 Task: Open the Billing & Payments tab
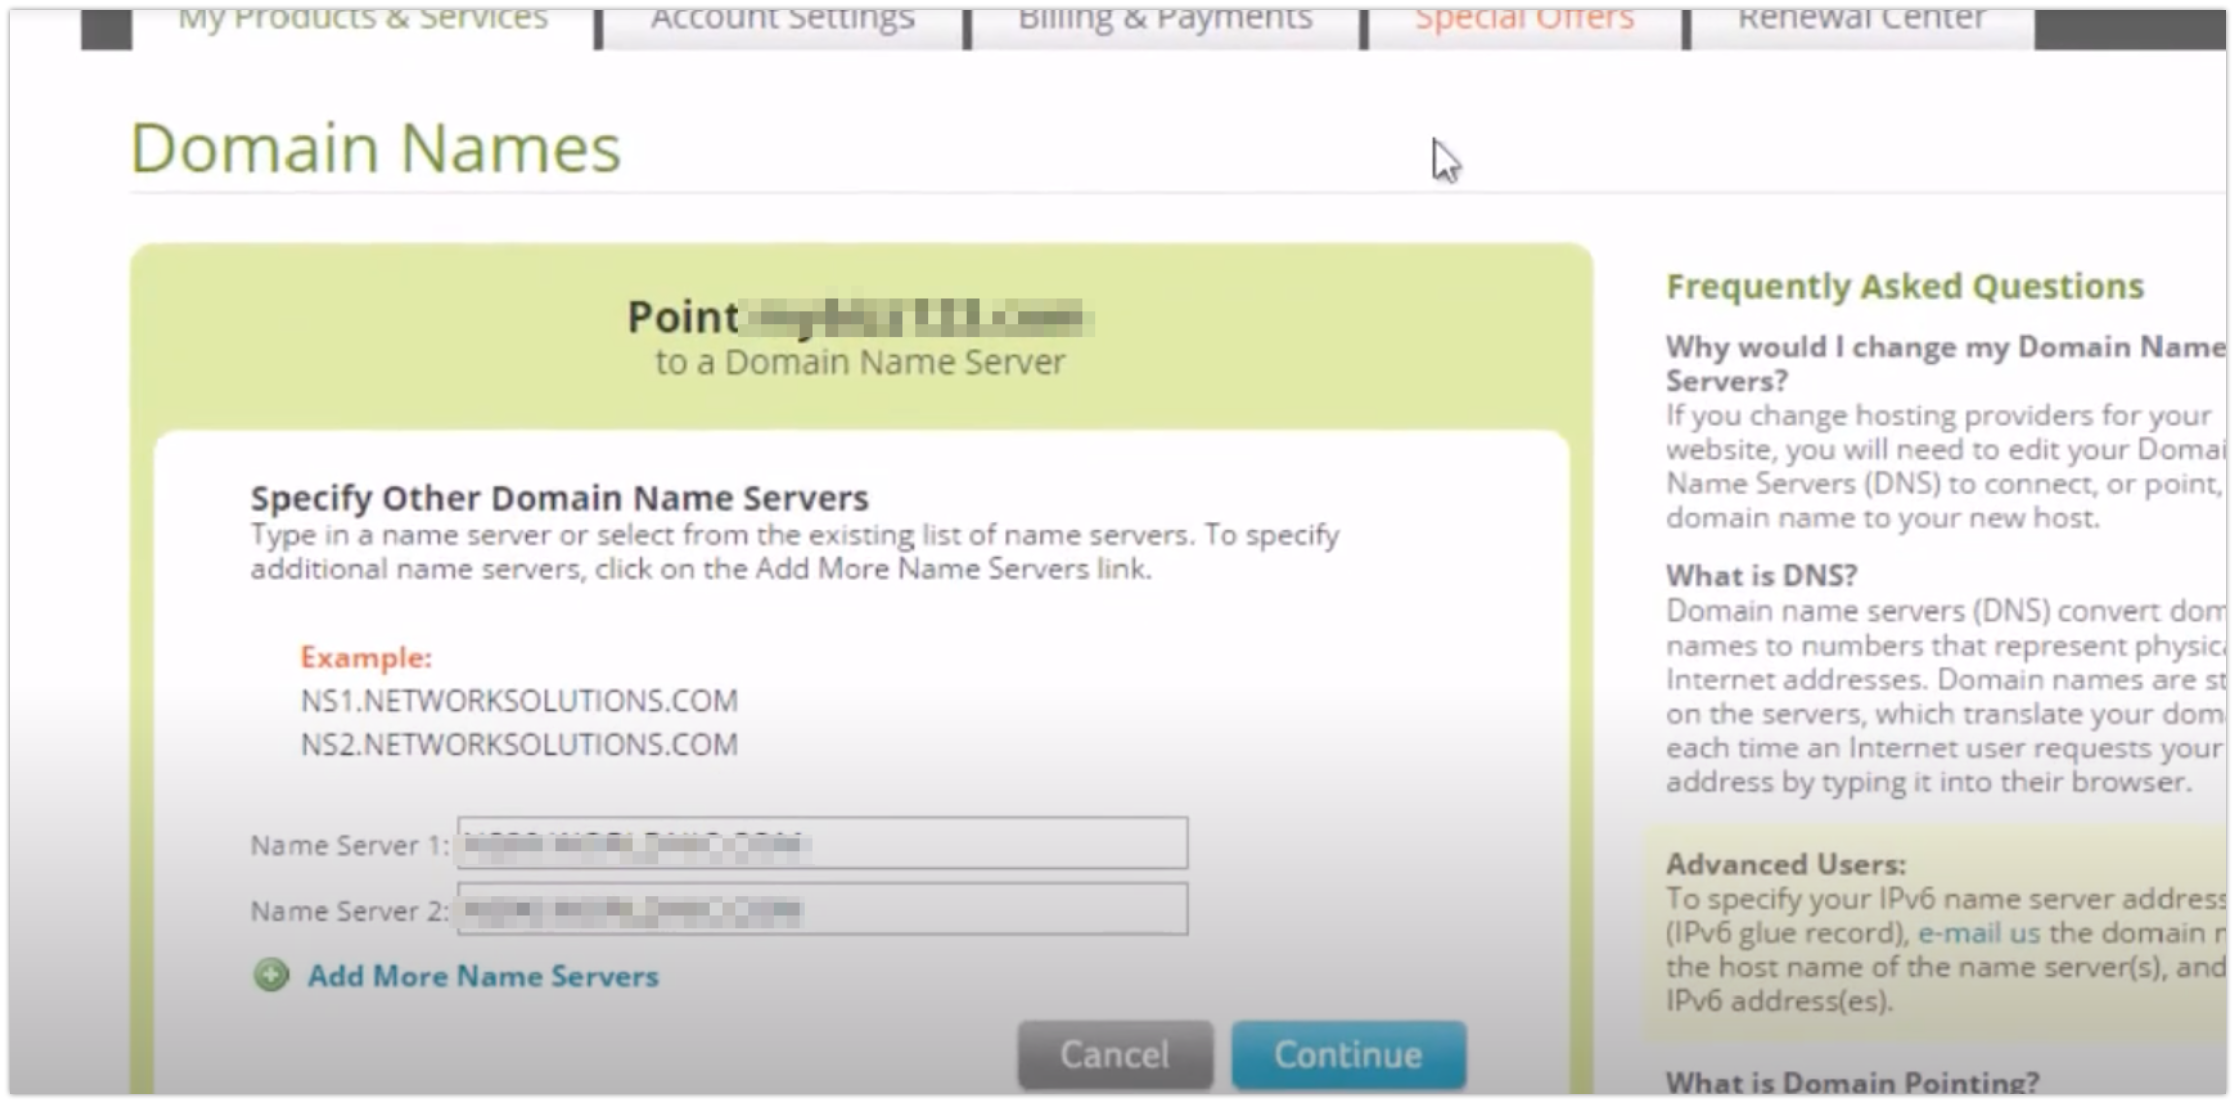(1165, 20)
